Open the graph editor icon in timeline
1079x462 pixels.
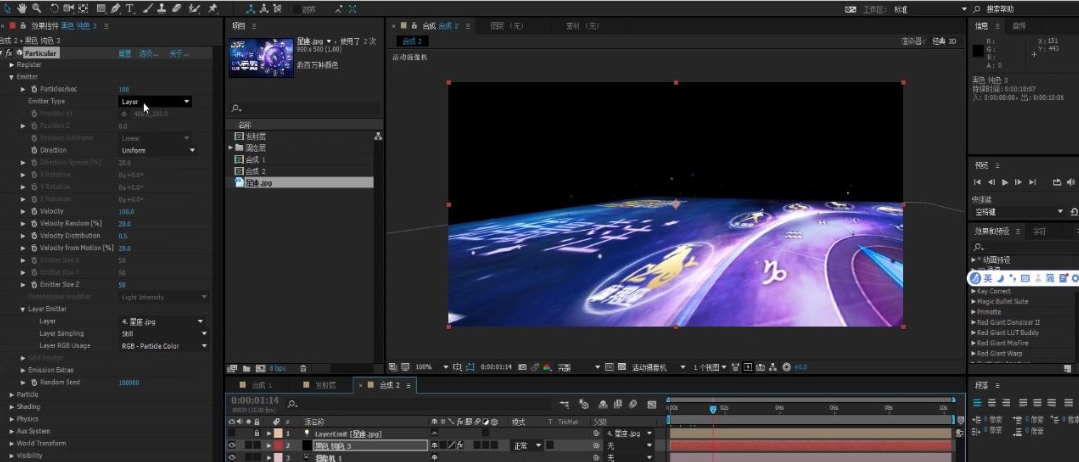click(x=652, y=404)
